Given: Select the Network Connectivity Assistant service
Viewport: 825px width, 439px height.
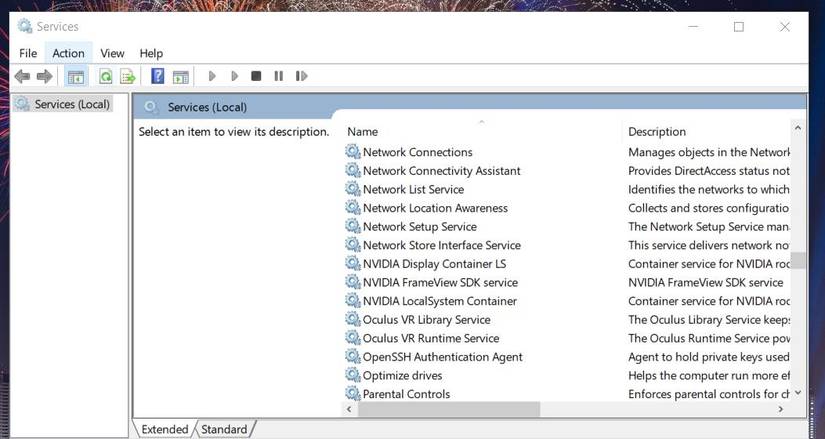Looking at the screenshot, I should click(441, 171).
